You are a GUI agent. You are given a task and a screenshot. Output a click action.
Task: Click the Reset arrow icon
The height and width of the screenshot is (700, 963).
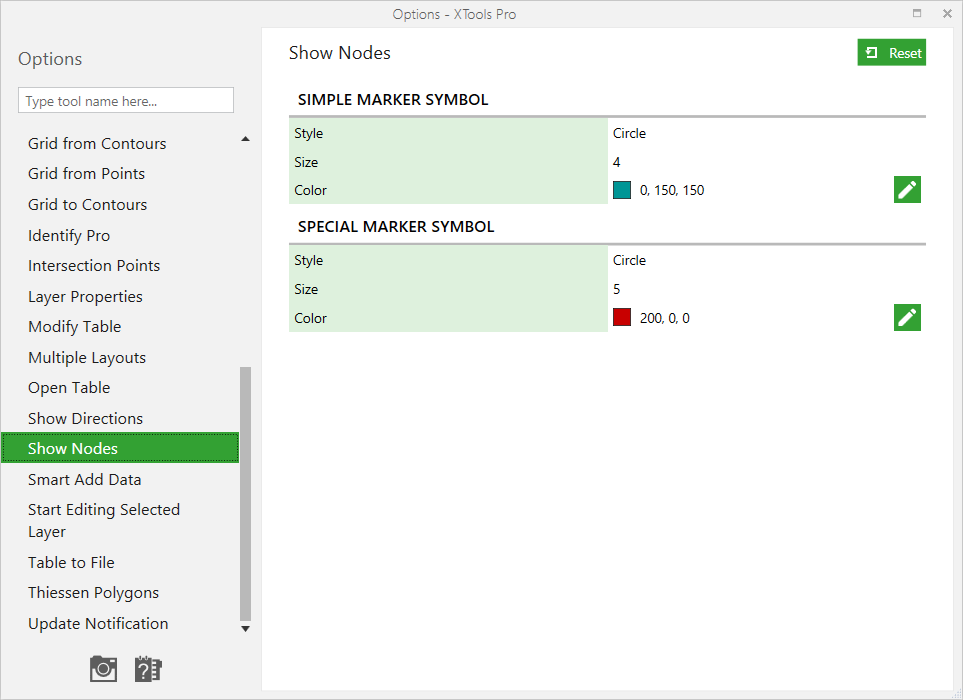(873, 52)
